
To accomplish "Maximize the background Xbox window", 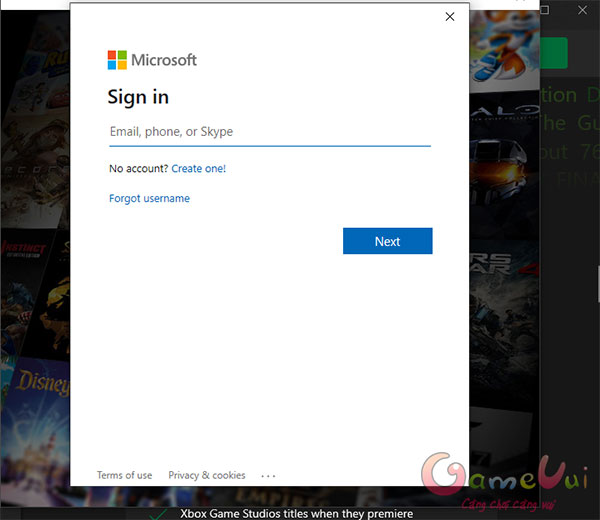I will pyautogui.click(x=545, y=10).
